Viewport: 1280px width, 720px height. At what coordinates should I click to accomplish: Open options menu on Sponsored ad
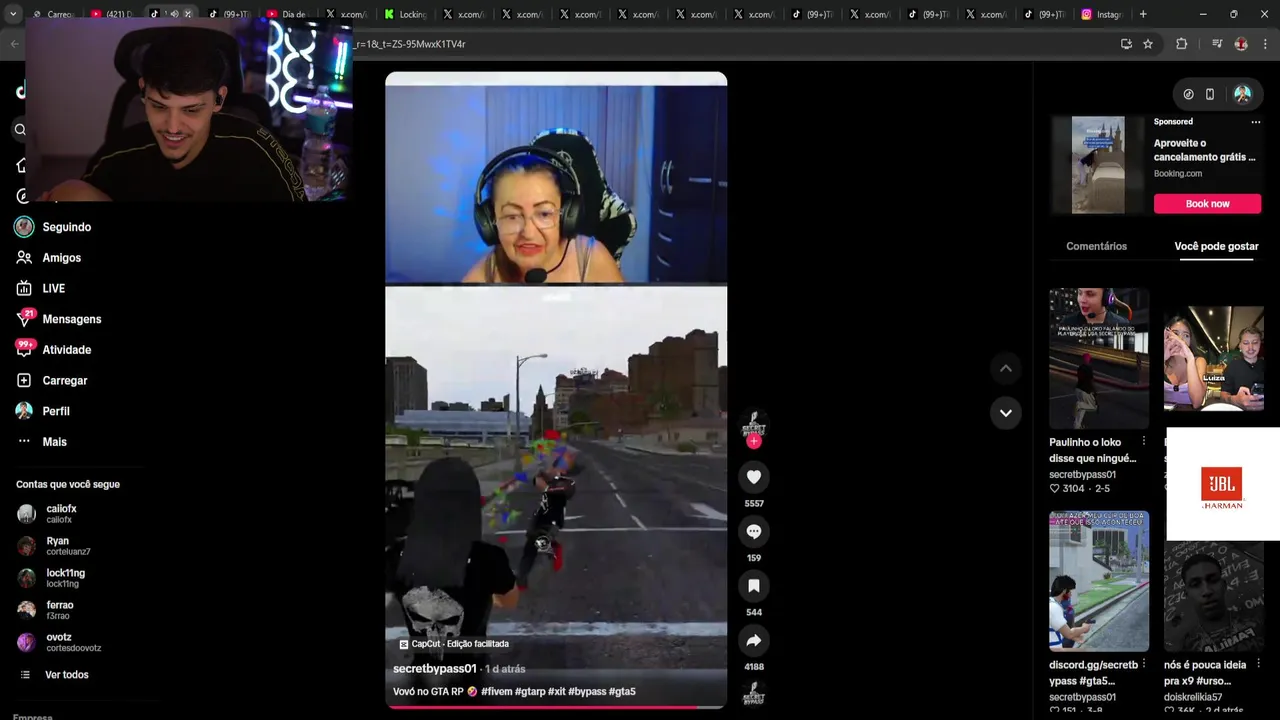1256,122
